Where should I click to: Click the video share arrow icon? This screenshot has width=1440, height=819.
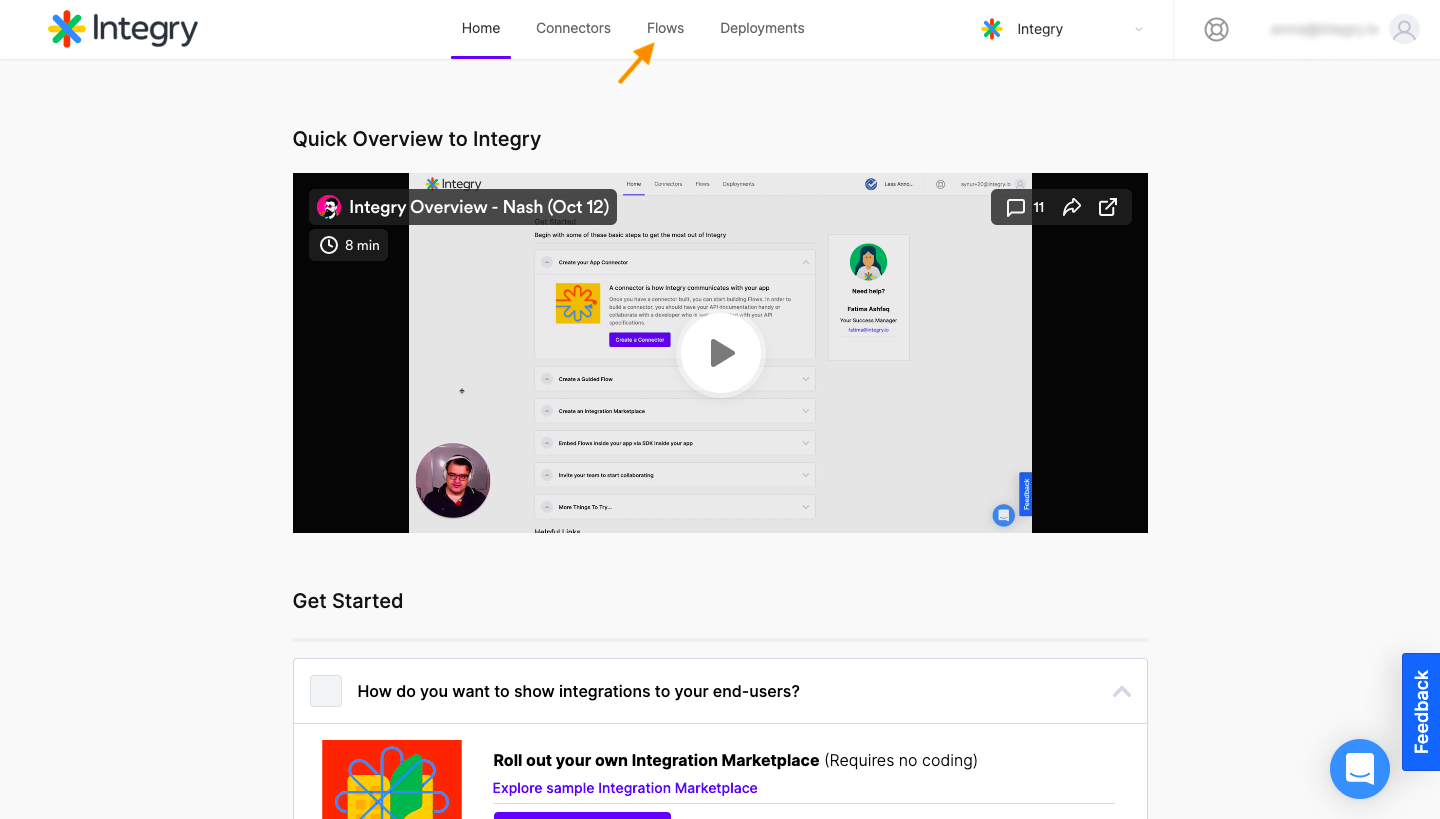click(x=1072, y=207)
